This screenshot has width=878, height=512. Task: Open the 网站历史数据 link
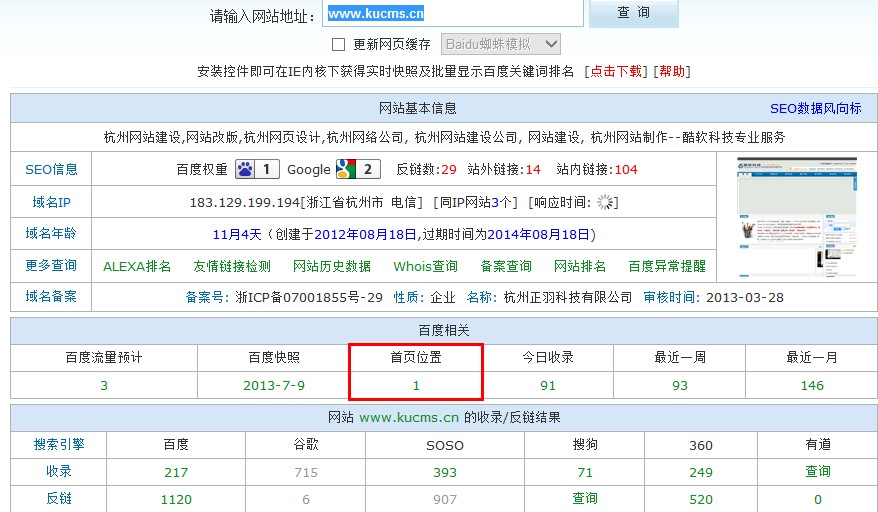[x=331, y=266]
